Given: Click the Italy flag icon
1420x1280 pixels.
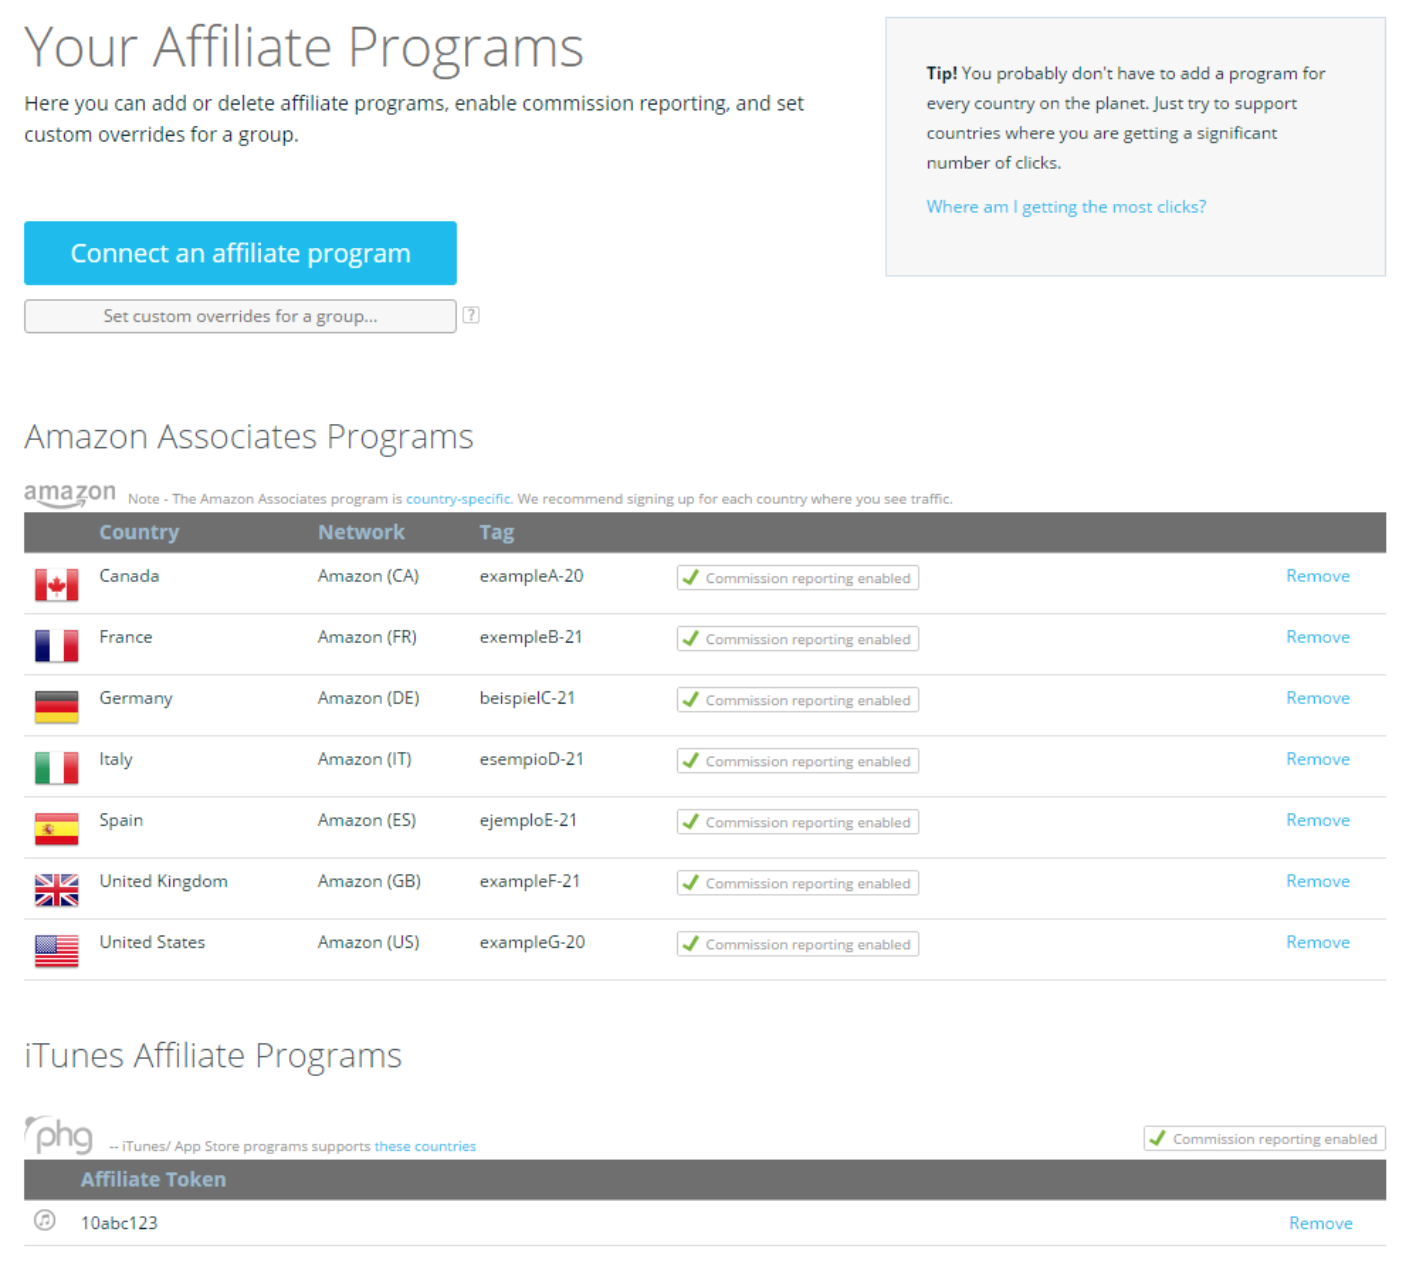Looking at the screenshot, I should (56, 768).
